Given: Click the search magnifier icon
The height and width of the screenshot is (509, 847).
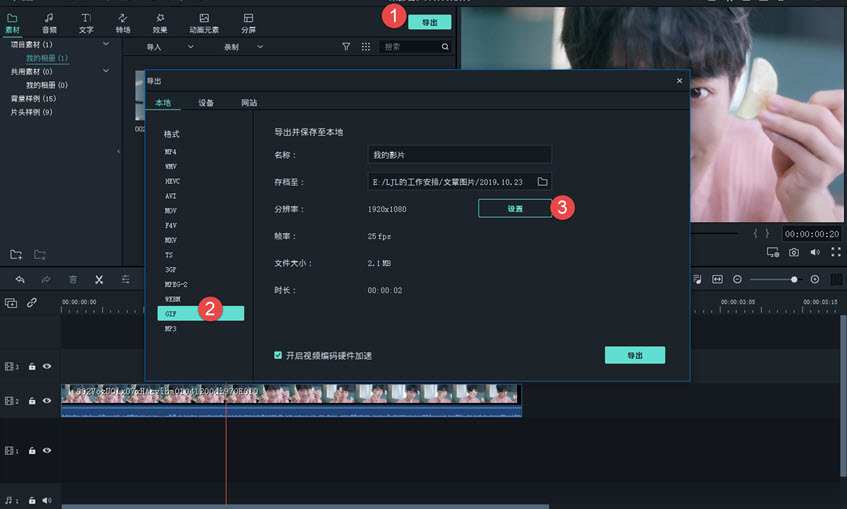Looking at the screenshot, I should [x=445, y=47].
